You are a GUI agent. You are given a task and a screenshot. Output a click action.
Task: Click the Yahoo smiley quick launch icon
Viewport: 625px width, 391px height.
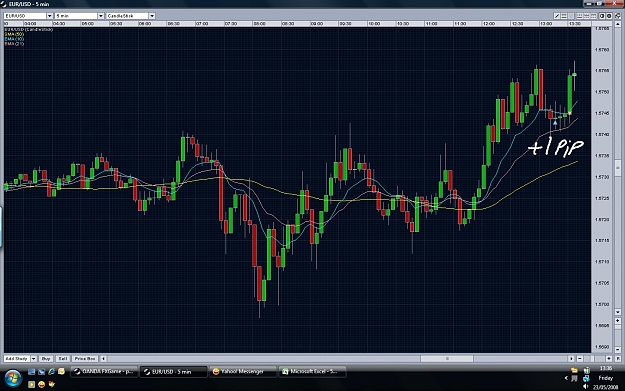point(41,384)
